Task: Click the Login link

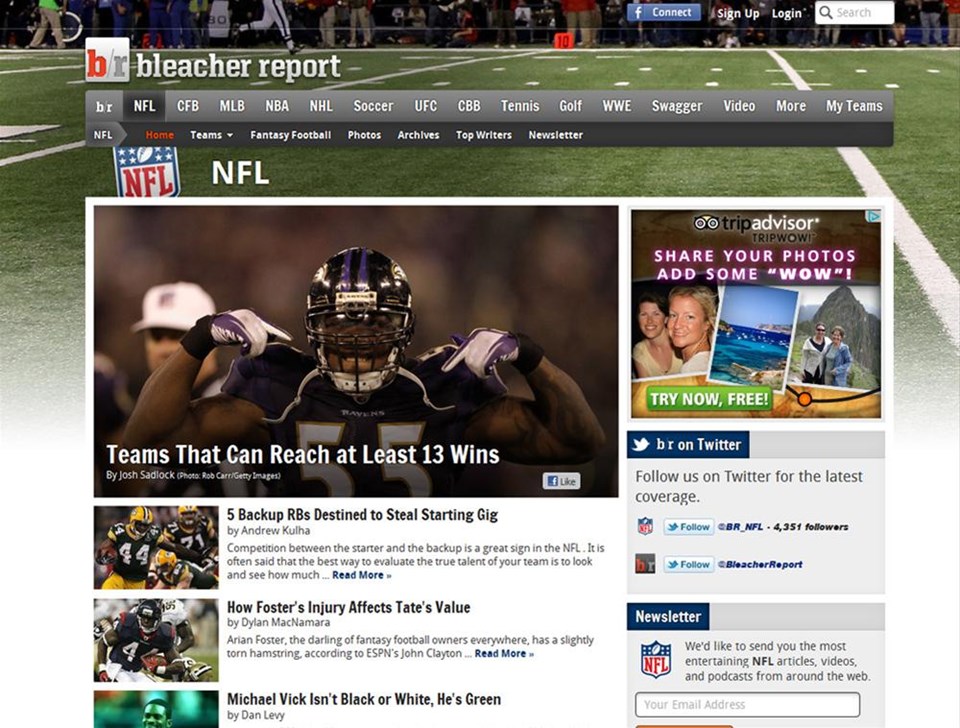Action: (787, 13)
